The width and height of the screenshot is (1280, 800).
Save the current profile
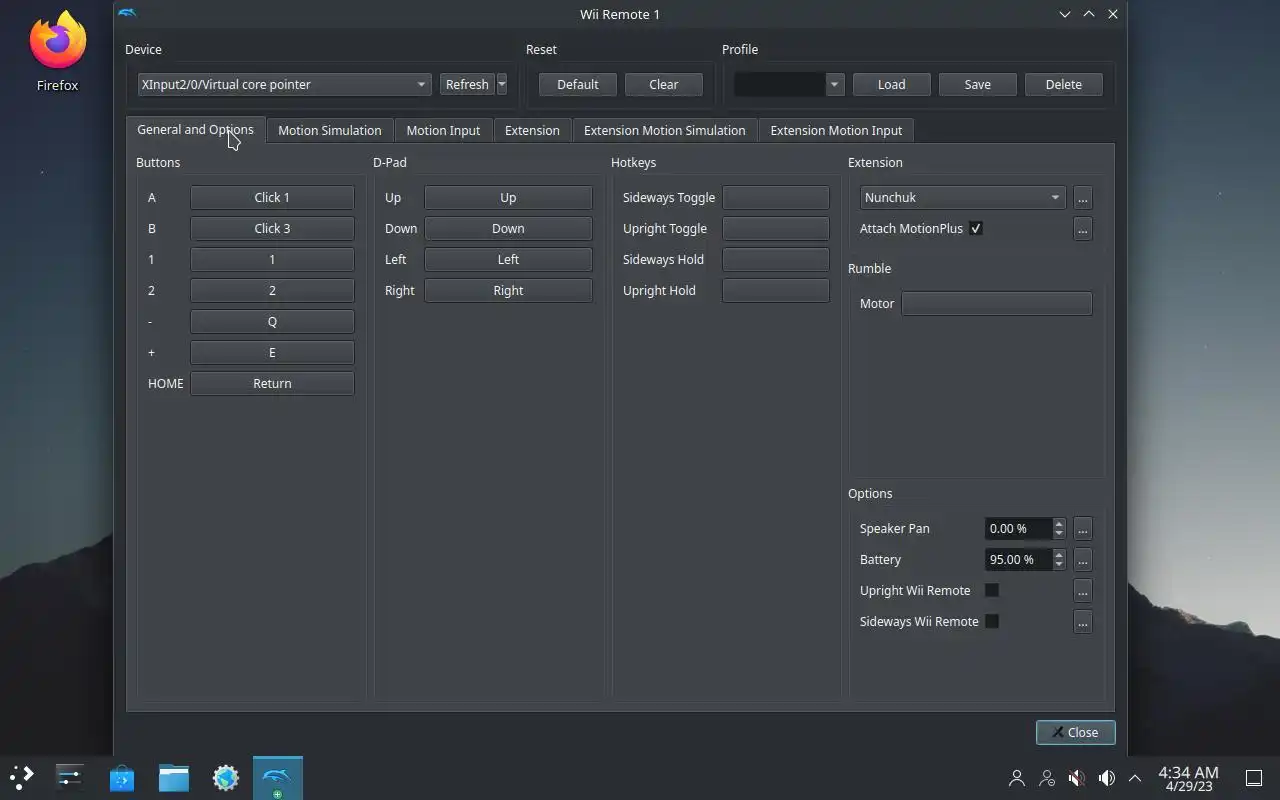tap(978, 85)
